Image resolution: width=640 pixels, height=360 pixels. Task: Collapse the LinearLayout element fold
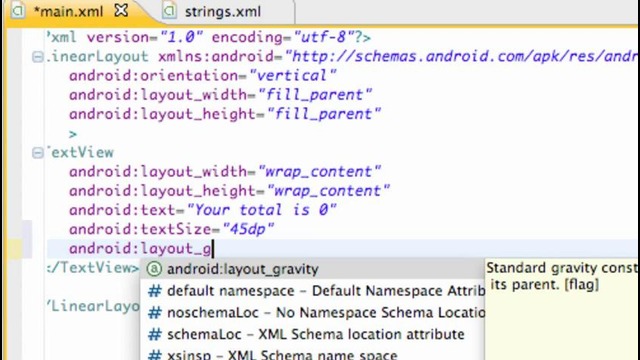coord(38,57)
